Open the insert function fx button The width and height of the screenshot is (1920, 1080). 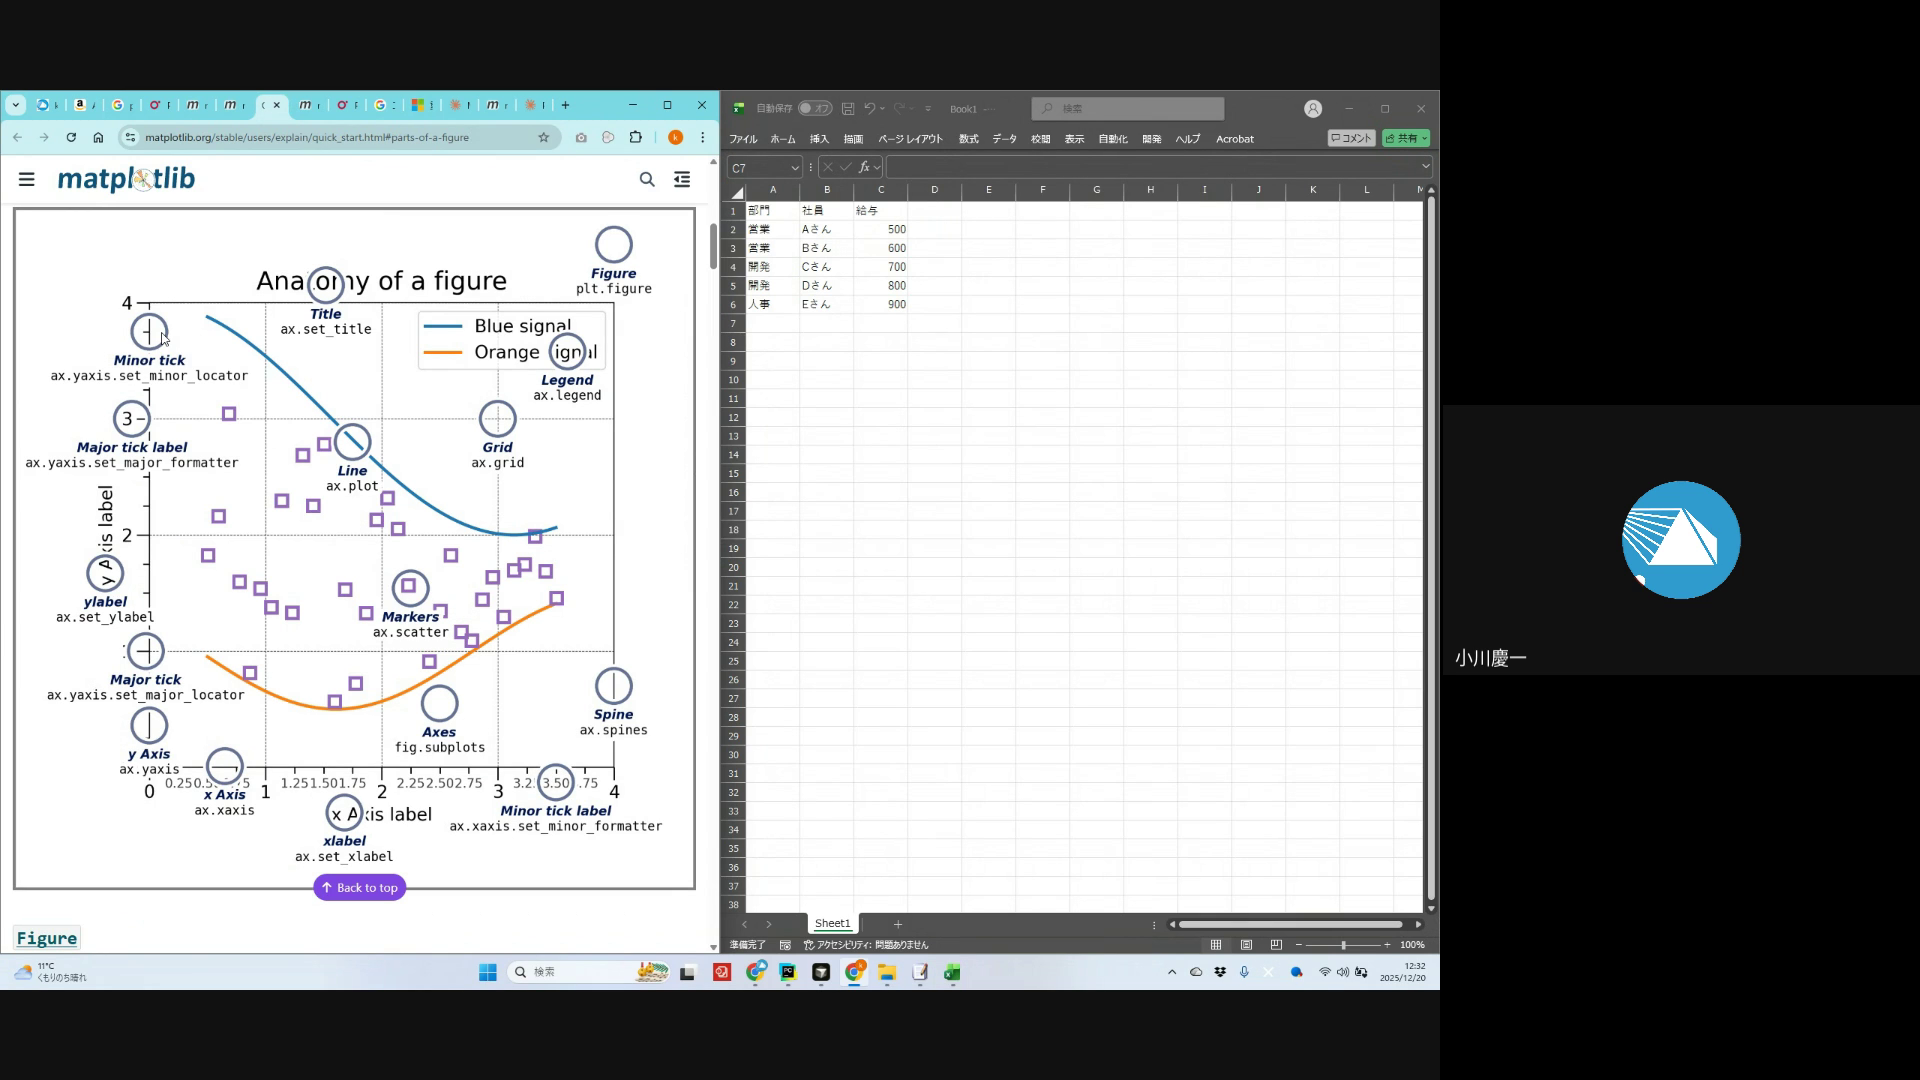(x=864, y=167)
